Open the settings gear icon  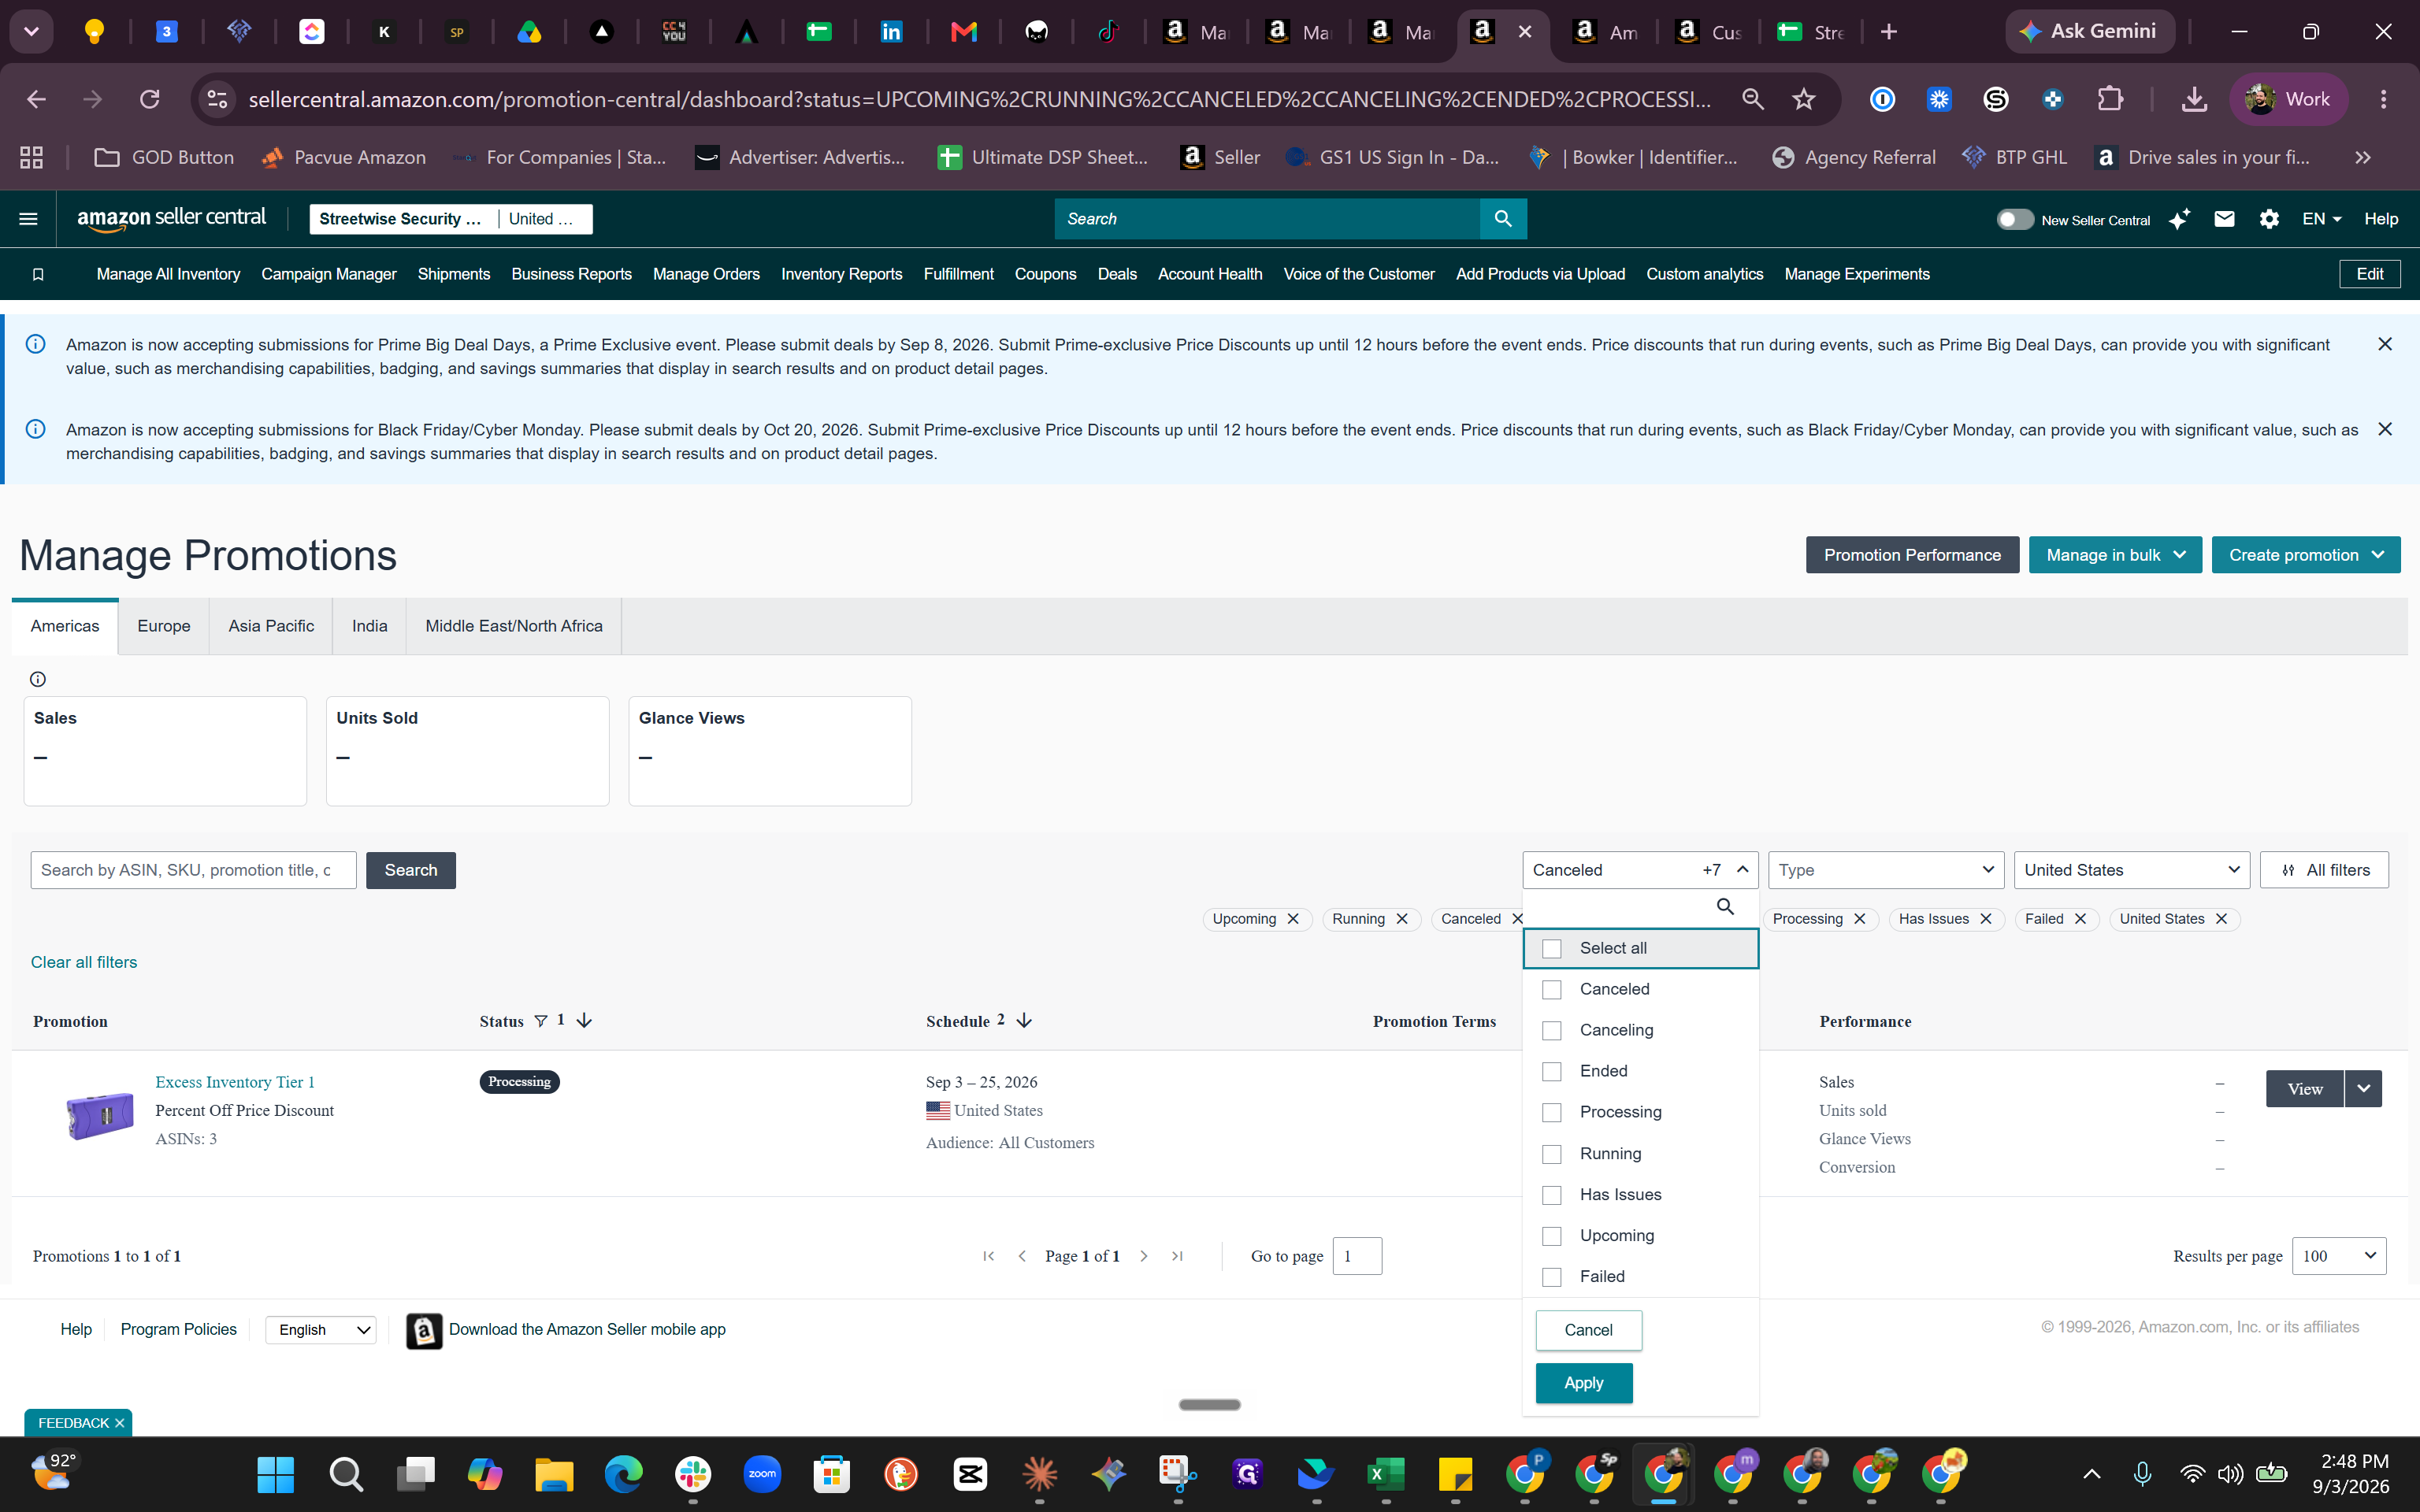click(2269, 219)
